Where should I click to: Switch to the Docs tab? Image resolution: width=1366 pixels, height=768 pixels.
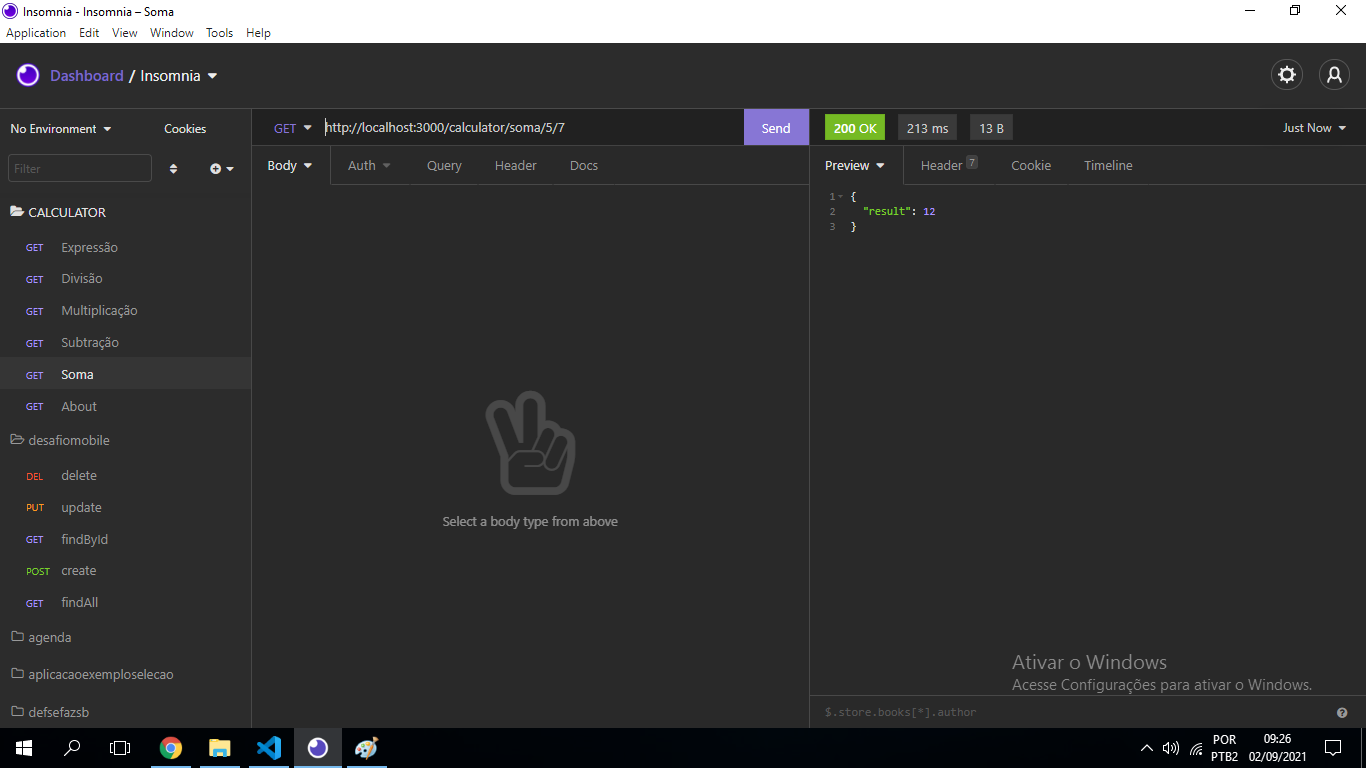[x=584, y=166]
